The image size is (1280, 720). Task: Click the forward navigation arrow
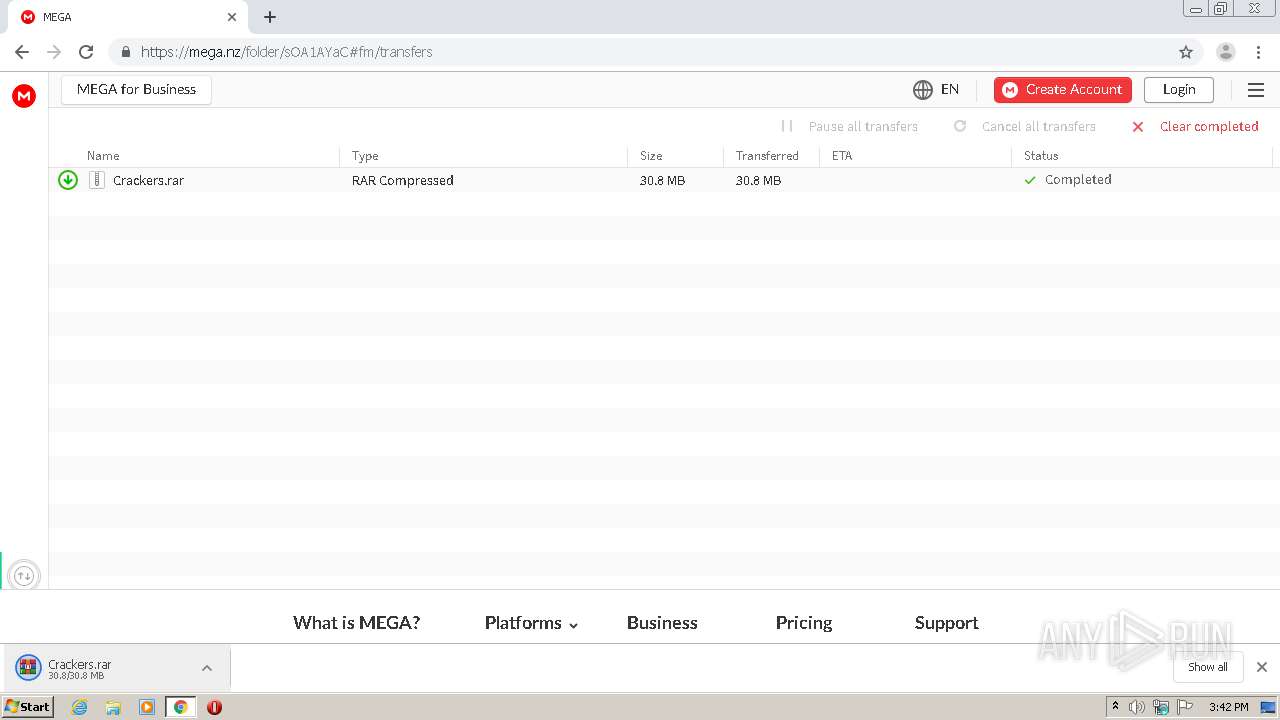(54, 52)
